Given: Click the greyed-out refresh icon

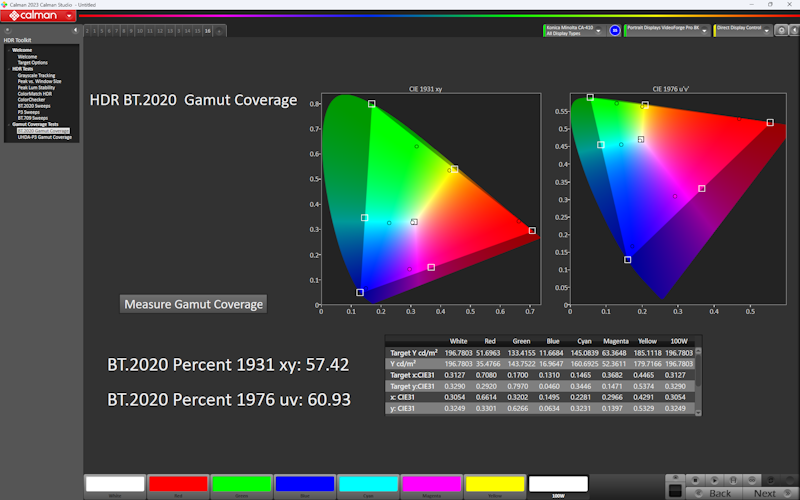Looking at the screenshot, I should click(x=771, y=480).
